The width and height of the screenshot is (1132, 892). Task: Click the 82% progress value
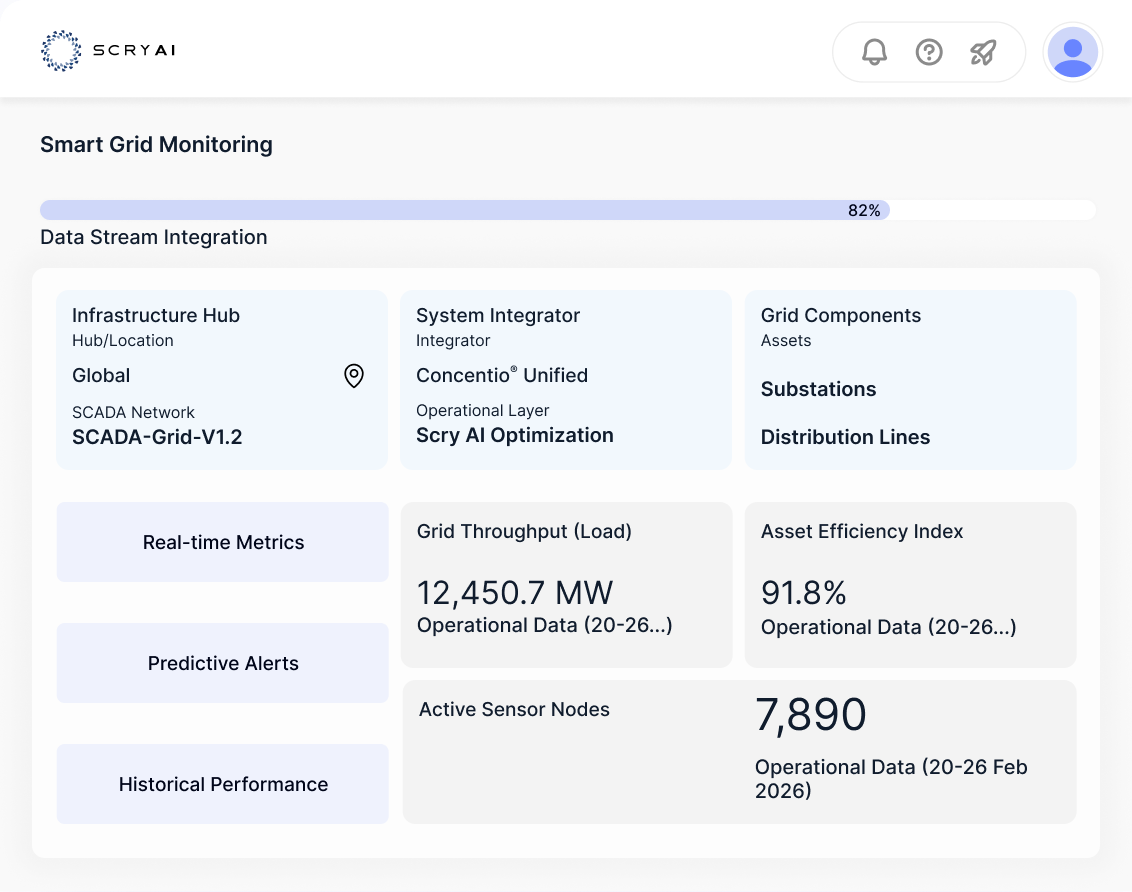pyautogui.click(x=864, y=211)
